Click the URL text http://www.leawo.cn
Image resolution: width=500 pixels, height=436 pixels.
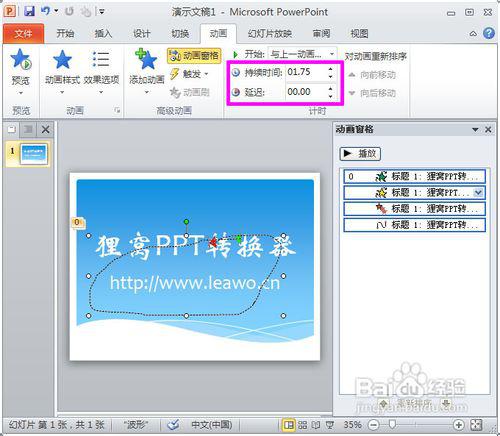pyautogui.click(x=195, y=283)
